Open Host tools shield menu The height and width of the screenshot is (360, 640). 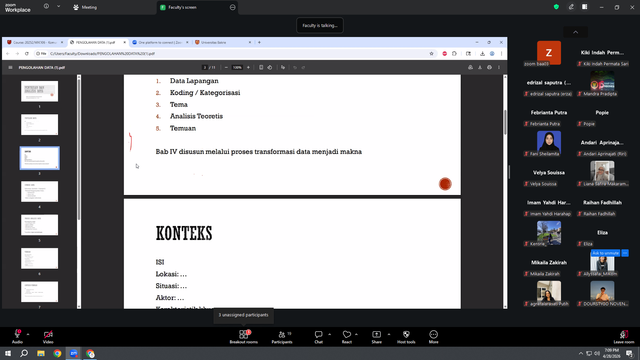tap(406, 337)
